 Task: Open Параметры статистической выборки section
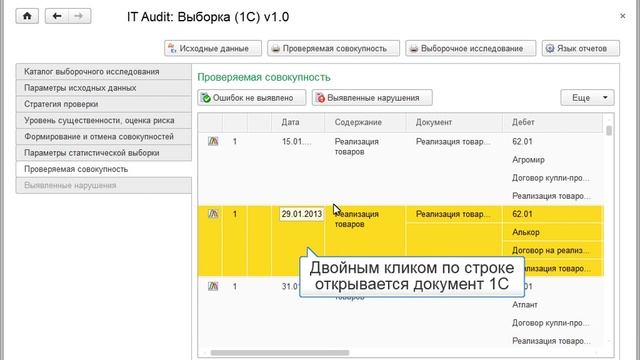click(104, 153)
